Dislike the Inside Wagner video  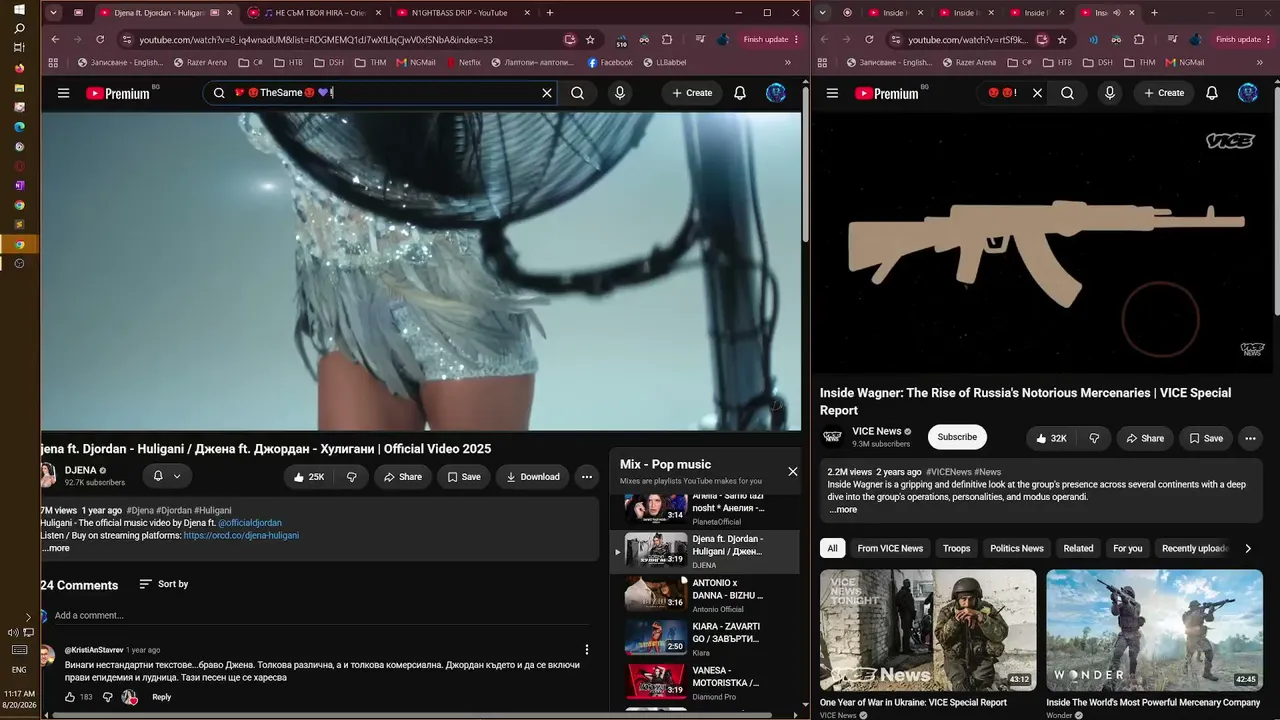coord(1094,438)
